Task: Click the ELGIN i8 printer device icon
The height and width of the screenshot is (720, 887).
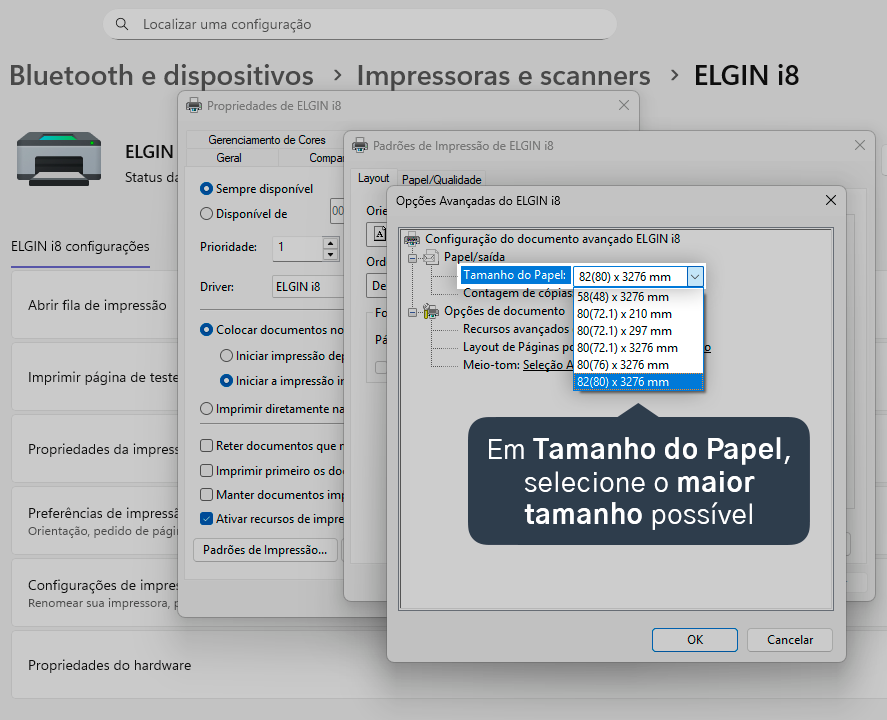Action: 59,159
